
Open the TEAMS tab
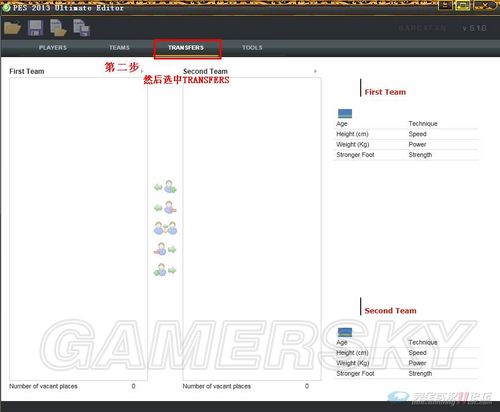coord(119,48)
